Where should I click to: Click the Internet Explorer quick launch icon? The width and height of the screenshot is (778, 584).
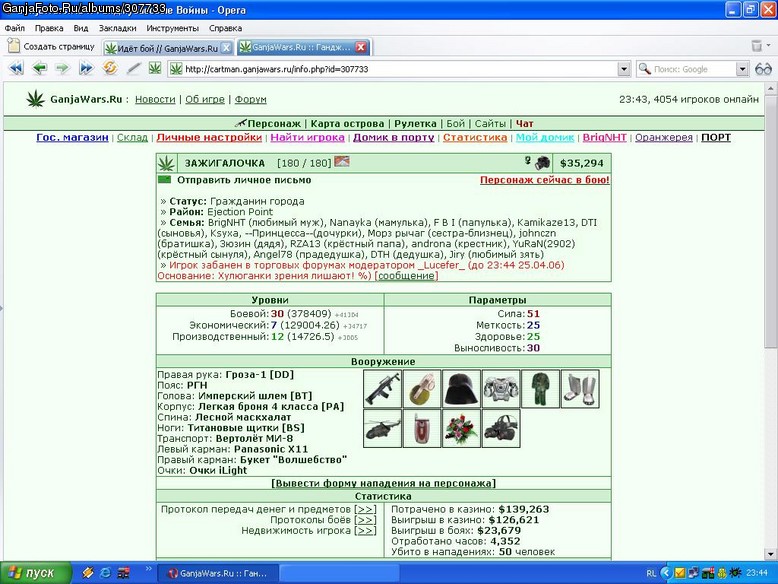[105, 573]
